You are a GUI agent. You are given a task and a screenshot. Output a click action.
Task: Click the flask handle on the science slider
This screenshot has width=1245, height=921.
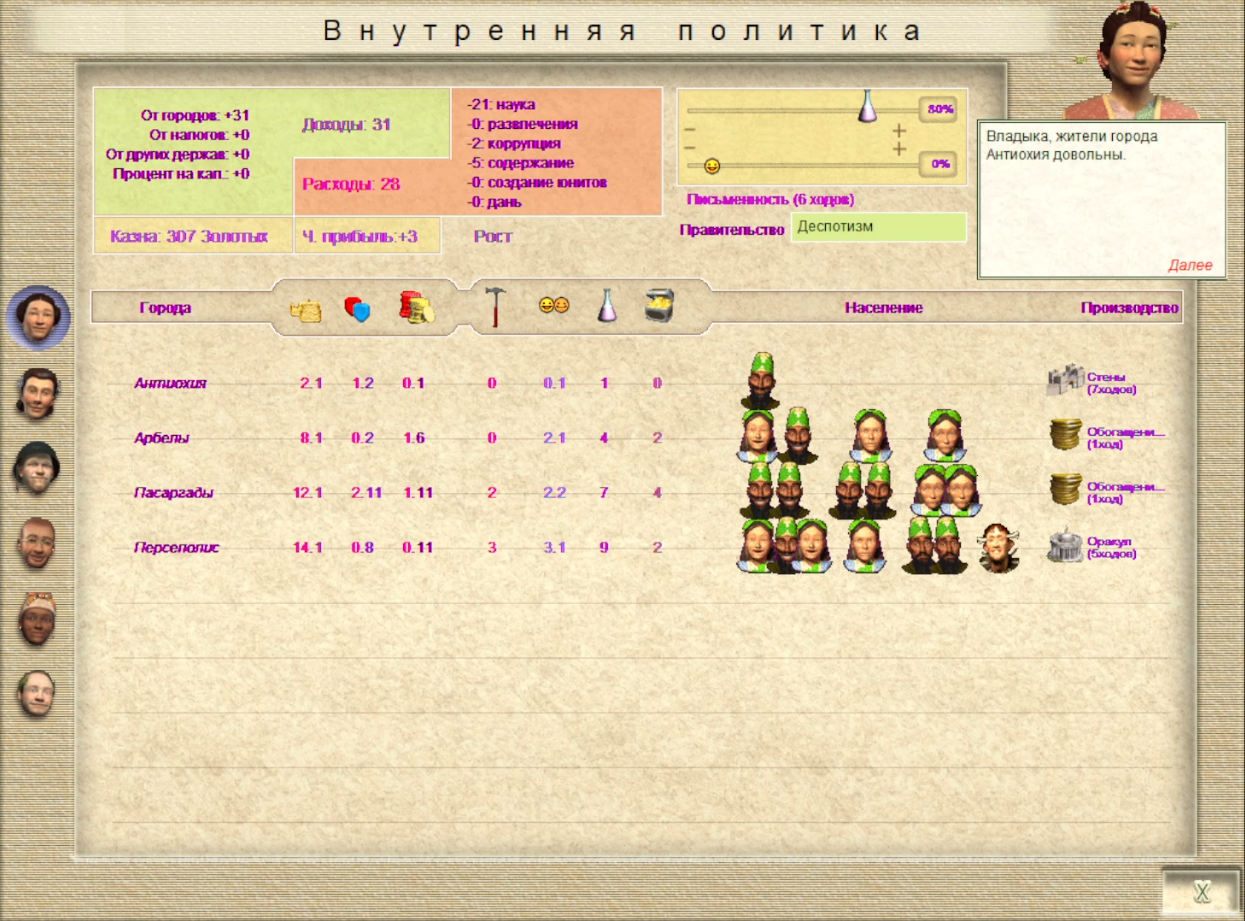coord(867,105)
